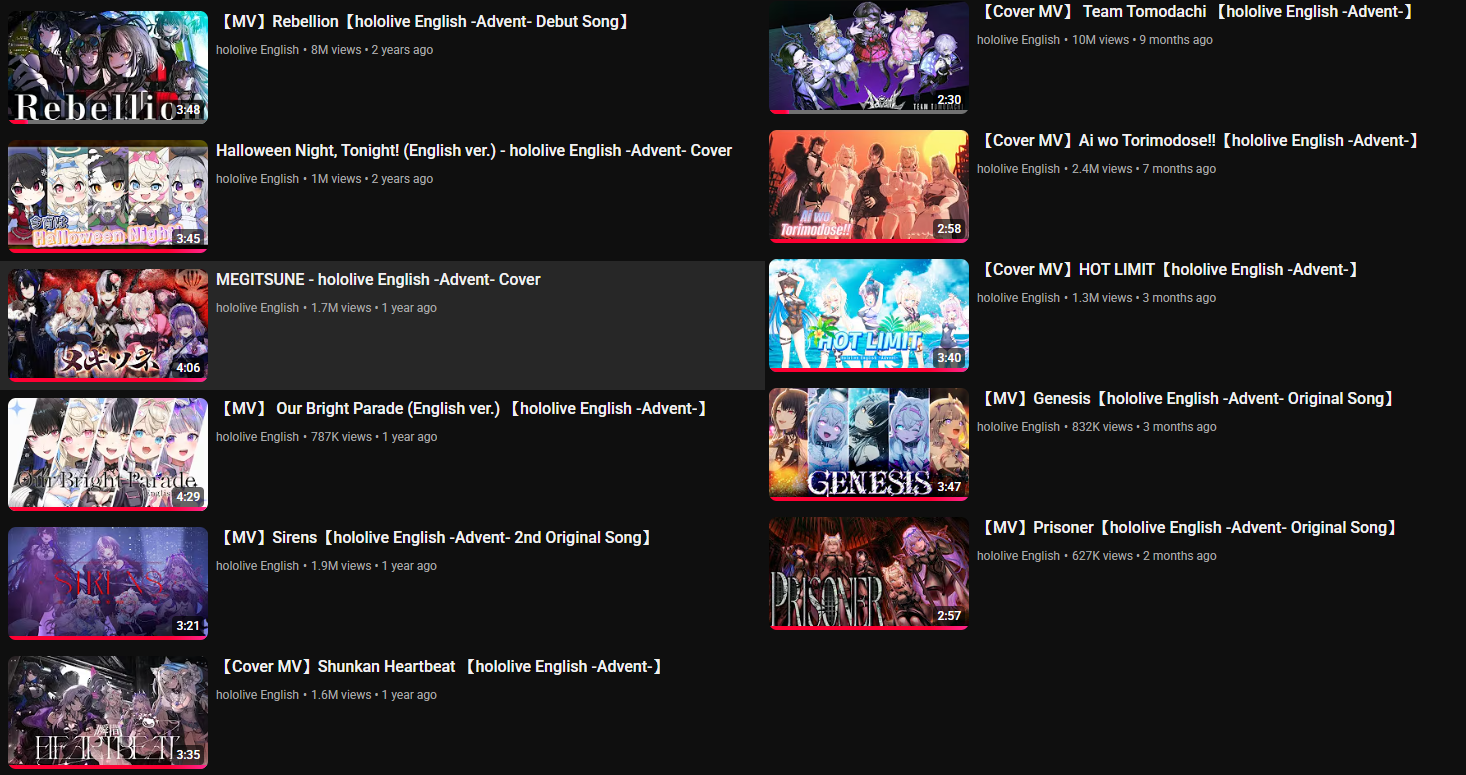The image size is (1466, 775).
Task: Select the "1M views" text for Halloween Night
Action: (x=336, y=179)
